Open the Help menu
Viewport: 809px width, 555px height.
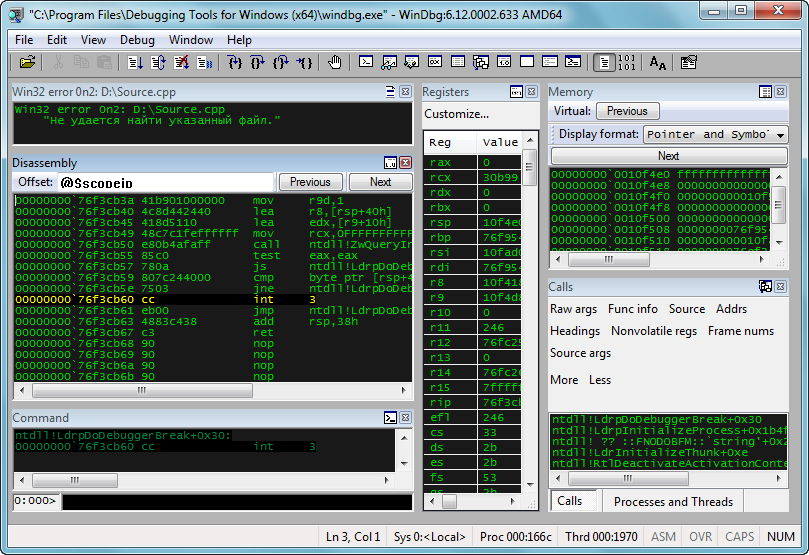(239, 40)
